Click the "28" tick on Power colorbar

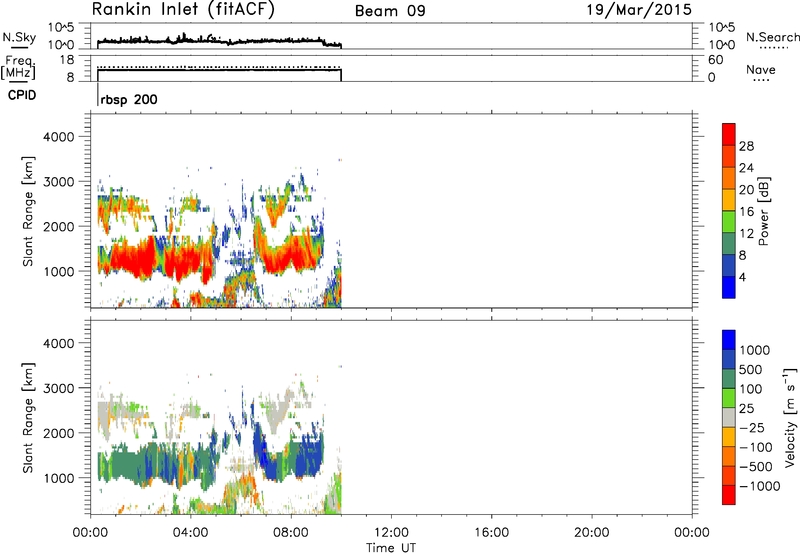(746, 146)
